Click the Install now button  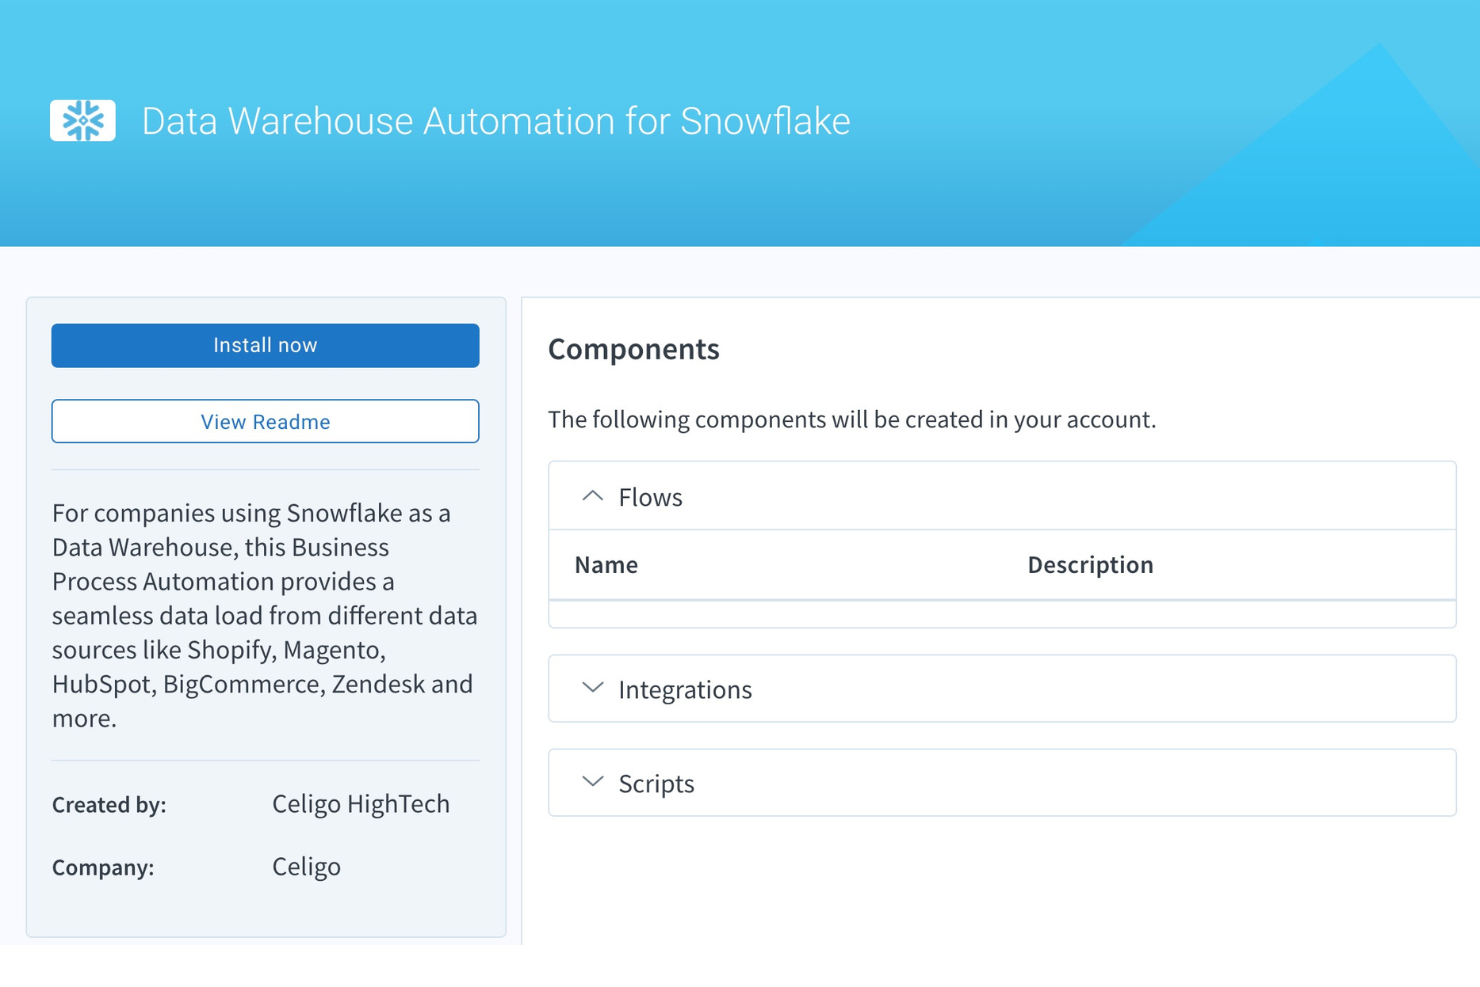click(x=265, y=346)
